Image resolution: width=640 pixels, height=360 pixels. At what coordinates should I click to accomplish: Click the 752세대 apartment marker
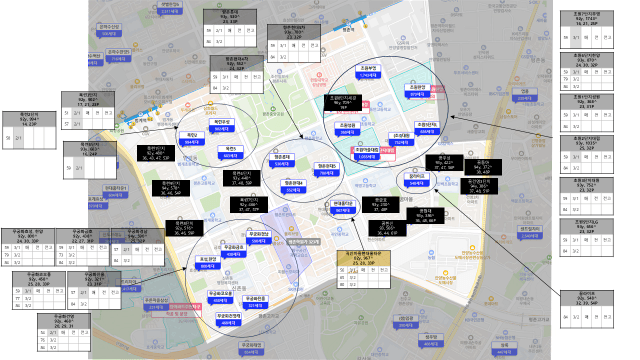[401, 139]
